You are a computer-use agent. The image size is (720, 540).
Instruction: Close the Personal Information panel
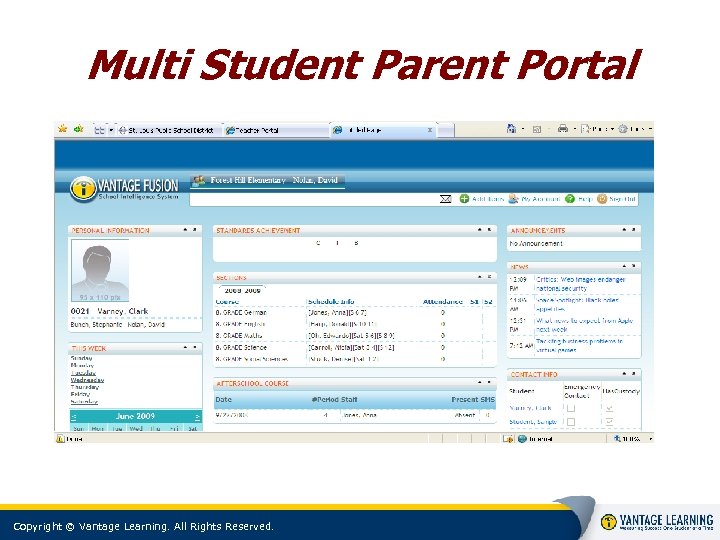(x=195, y=230)
